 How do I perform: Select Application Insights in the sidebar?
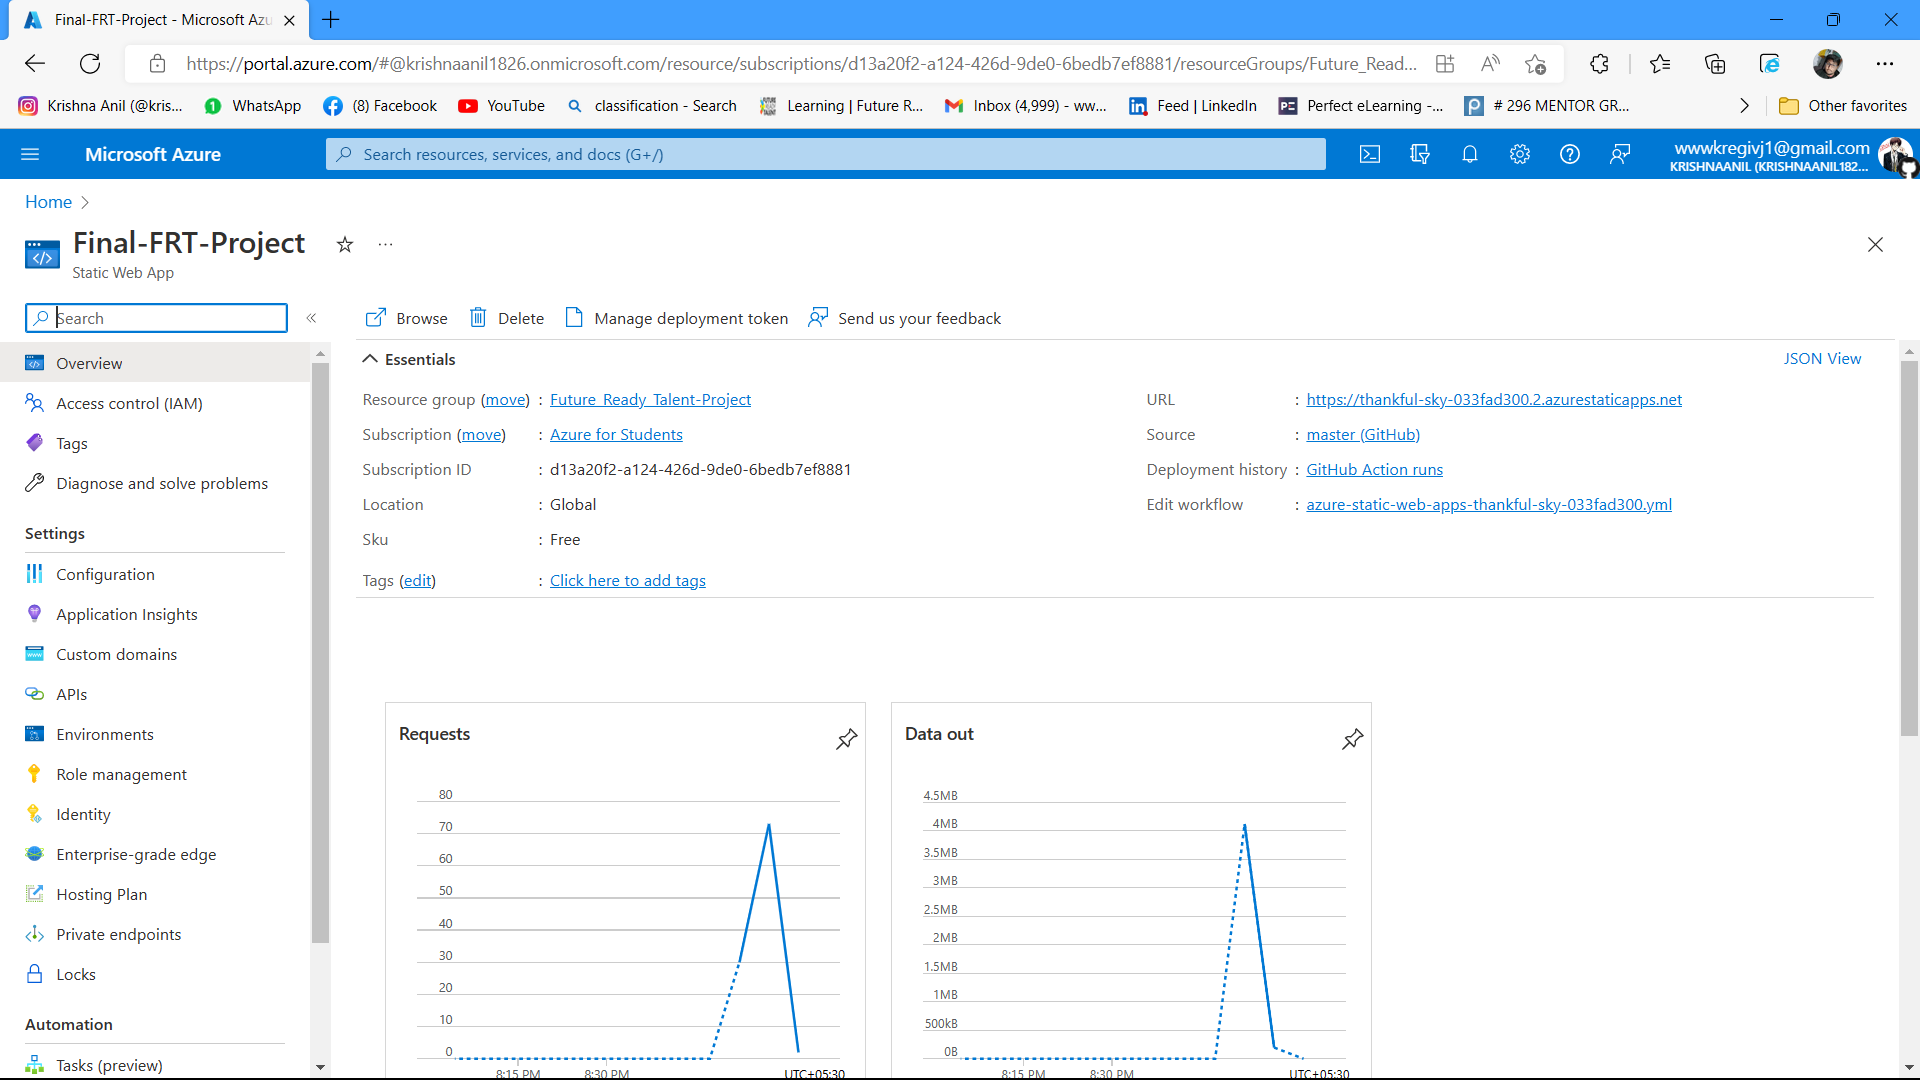click(126, 614)
